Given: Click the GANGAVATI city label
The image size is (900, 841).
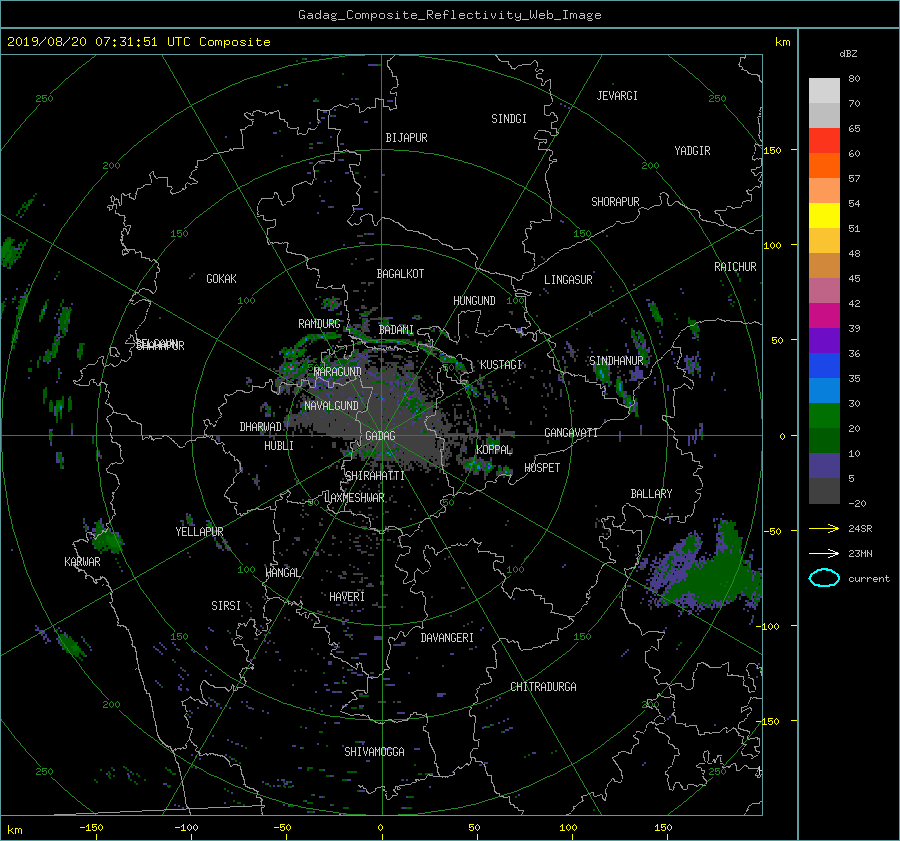Looking at the screenshot, I should (571, 433).
